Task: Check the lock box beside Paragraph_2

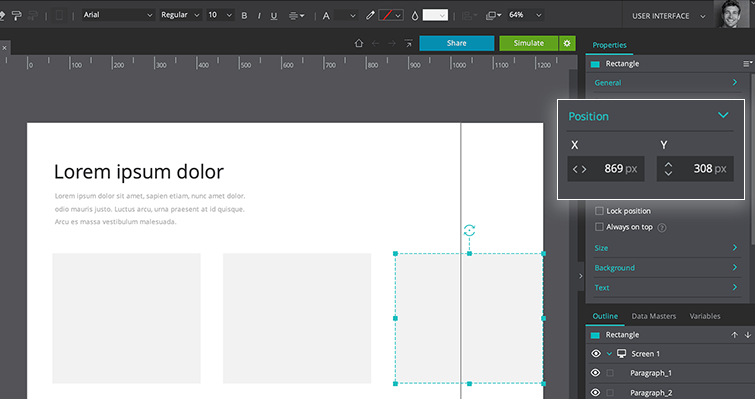Action: tap(610, 393)
